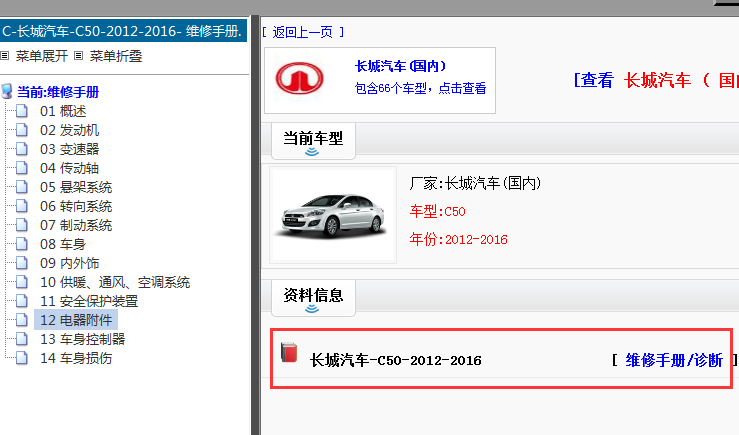Open chapter 05 悬架系统
Screen dimensions: 739x435
point(76,187)
